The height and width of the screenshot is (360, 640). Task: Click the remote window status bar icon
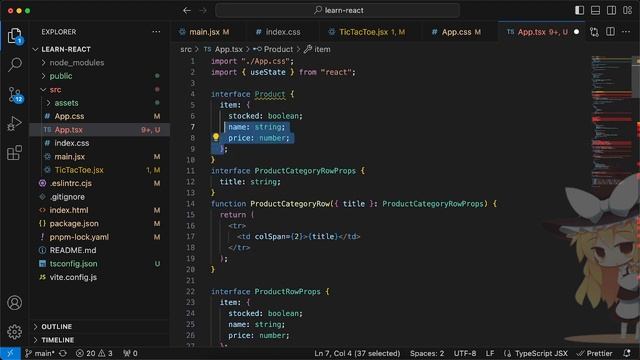tap(10, 353)
